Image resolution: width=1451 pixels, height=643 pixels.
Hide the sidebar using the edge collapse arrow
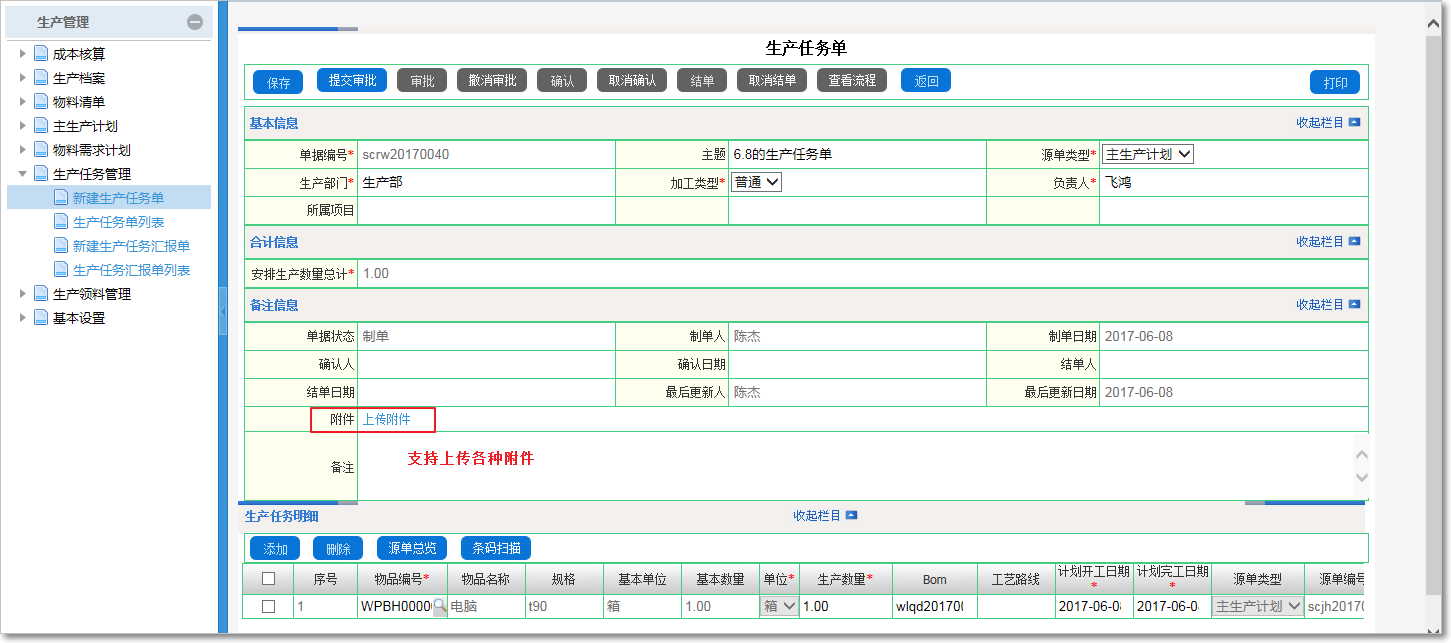tap(225, 310)
